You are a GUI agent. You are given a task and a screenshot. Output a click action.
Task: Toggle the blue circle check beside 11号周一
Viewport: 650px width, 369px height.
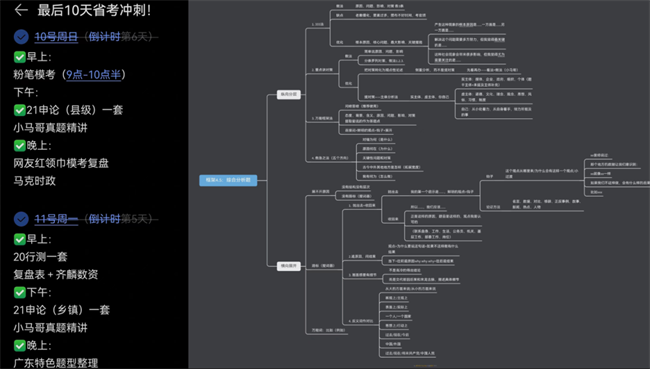pos(21,219)
